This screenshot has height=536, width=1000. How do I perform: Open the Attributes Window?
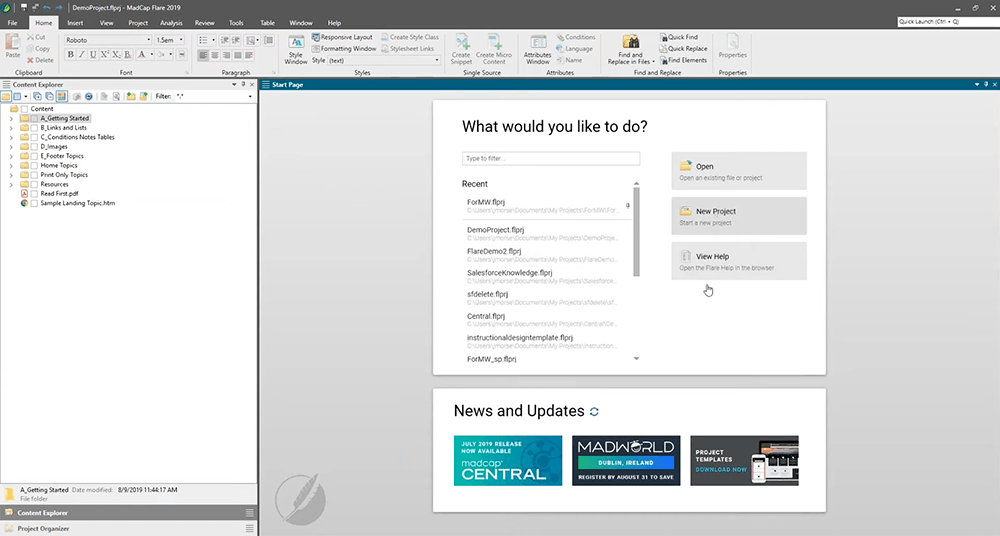click(538, 50)
